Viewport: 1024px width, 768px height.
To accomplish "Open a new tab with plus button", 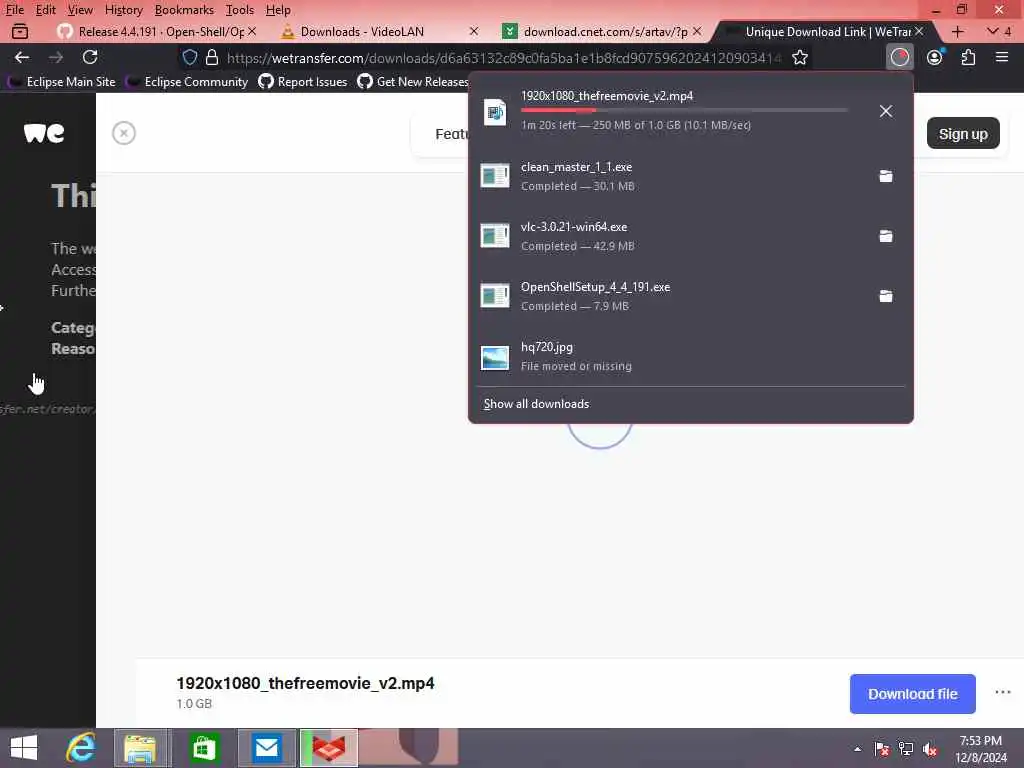I will [957, 31].
